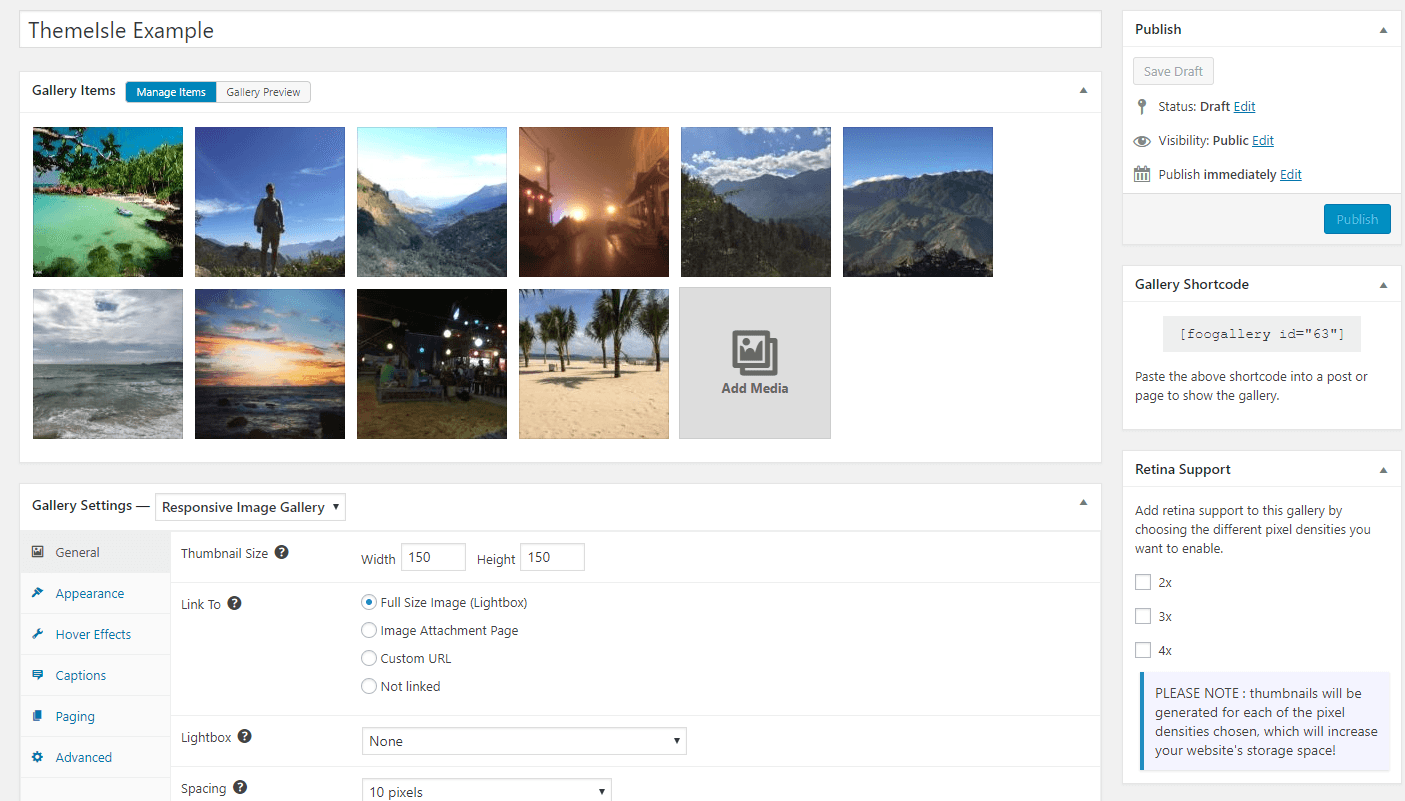The width and height of the screenshot is (1405, 801).
Task: Open the General settings tab
Action: [95, 552]
